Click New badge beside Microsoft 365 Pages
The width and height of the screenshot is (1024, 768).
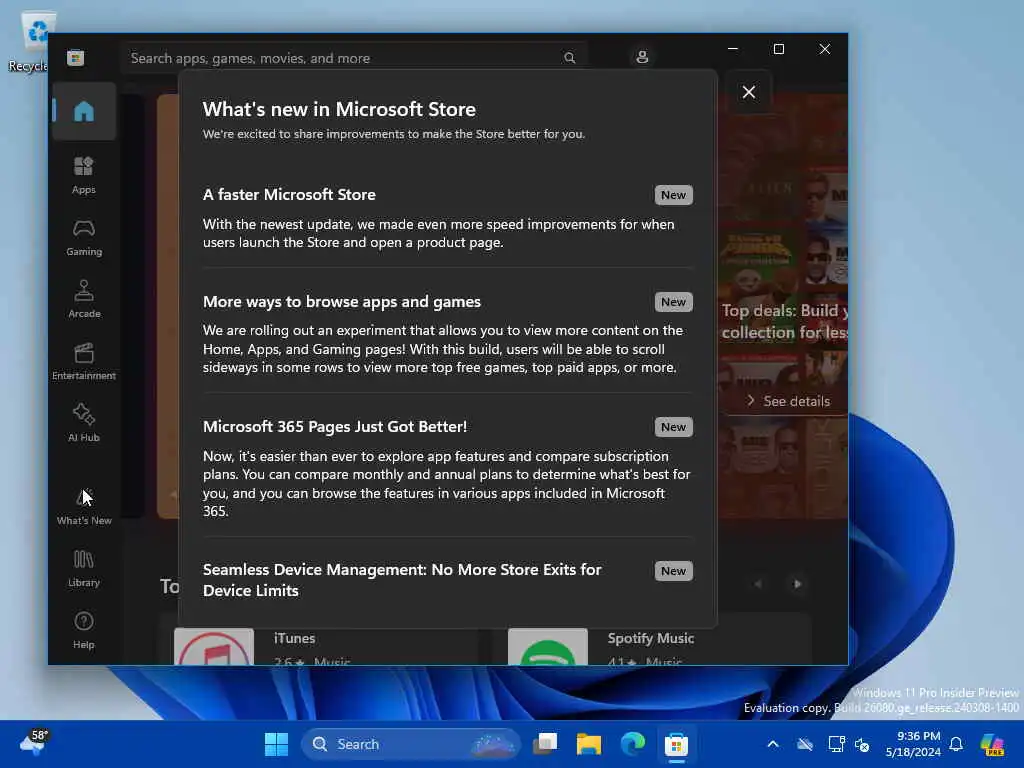[673, 426]
